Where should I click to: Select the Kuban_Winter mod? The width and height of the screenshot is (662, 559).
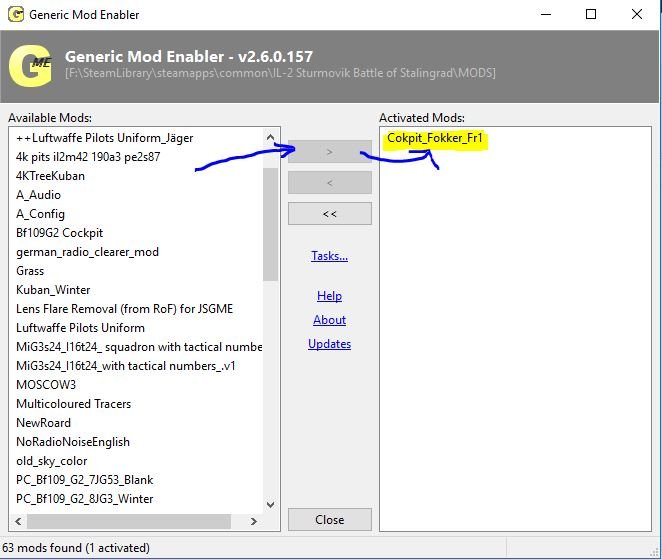(53, 290)
